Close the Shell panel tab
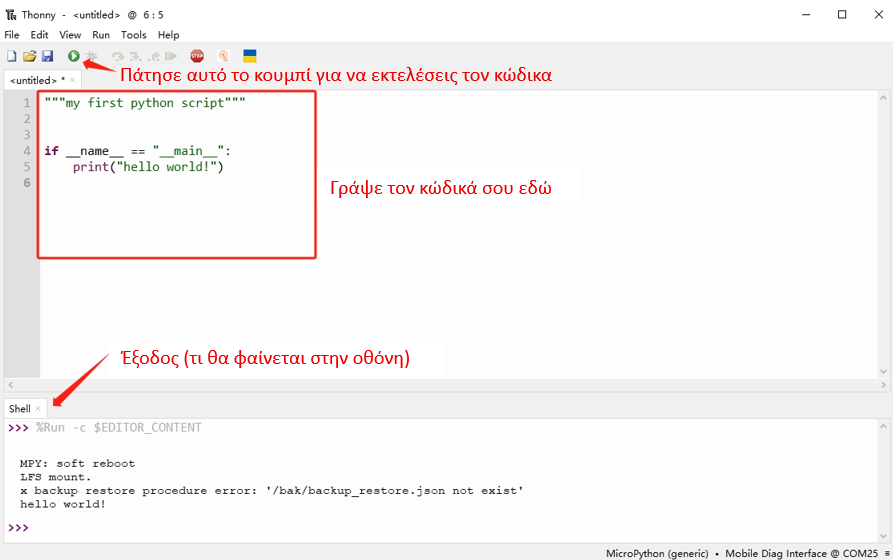This screenshot has height=560, width=893. click(38, 408)
